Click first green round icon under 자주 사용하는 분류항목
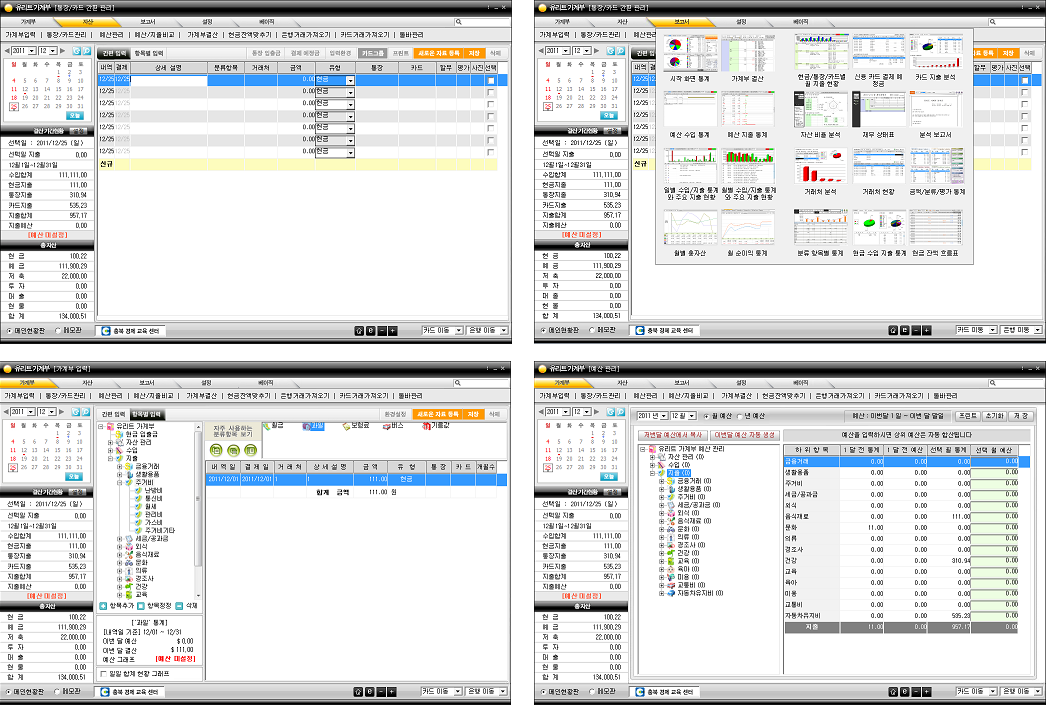Viewport: 1049px width, 717px height. [216, 450]
